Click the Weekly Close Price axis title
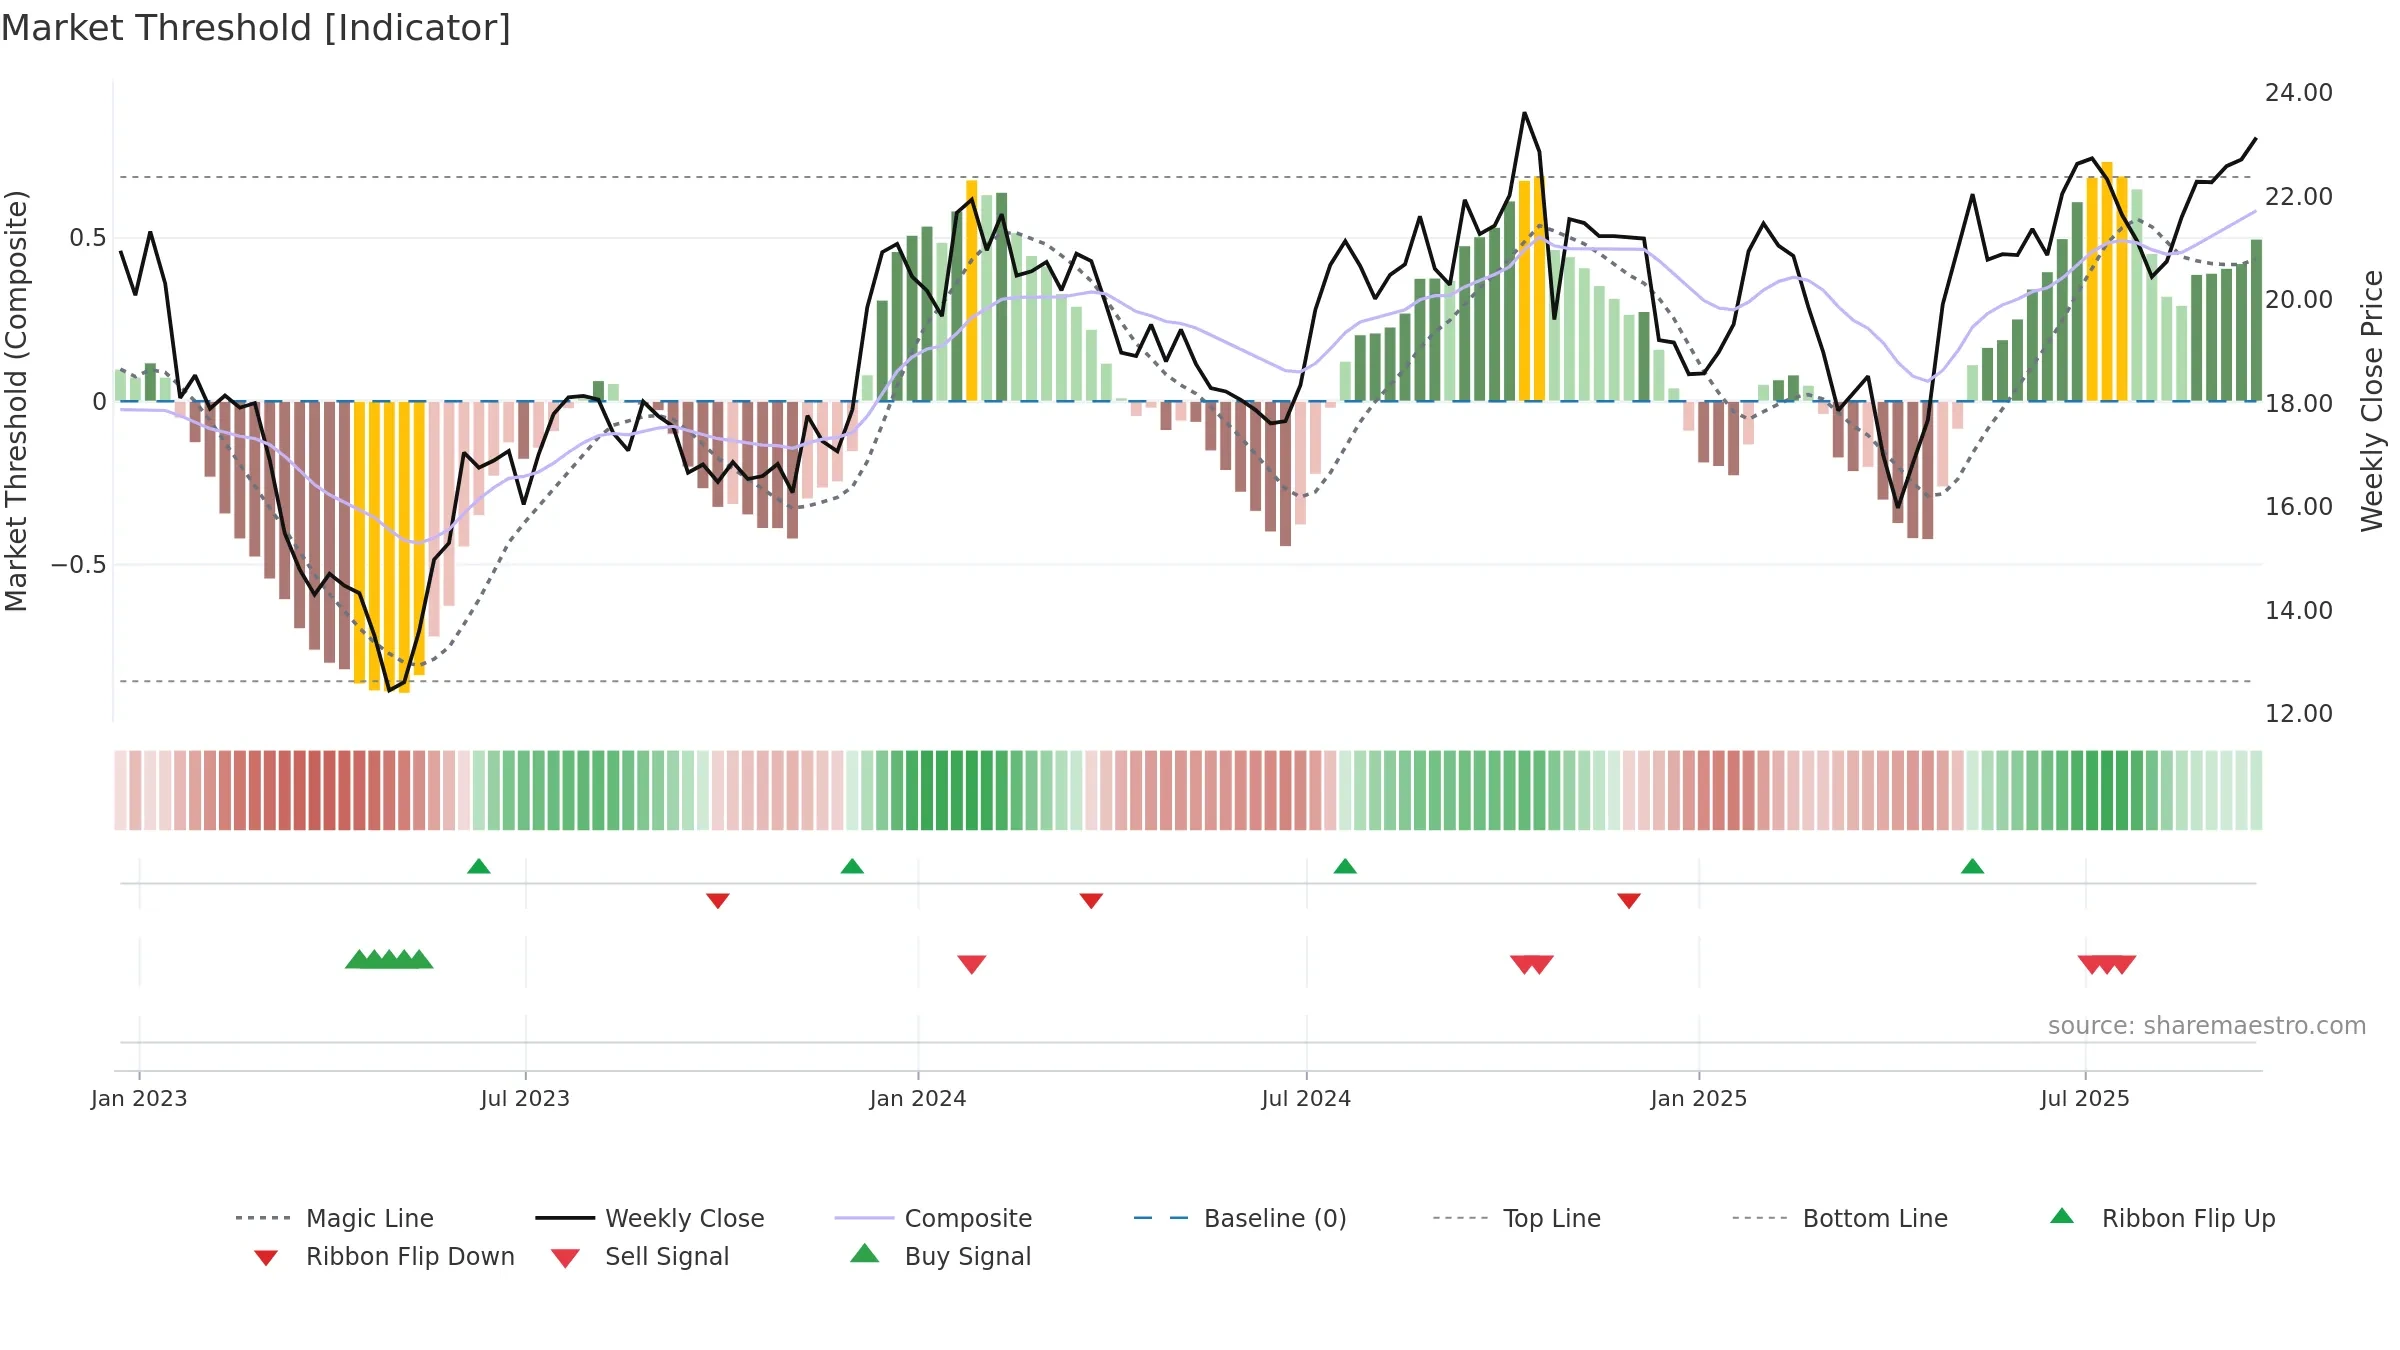The image size is (2400, 1350). [x=2372, y=401]
